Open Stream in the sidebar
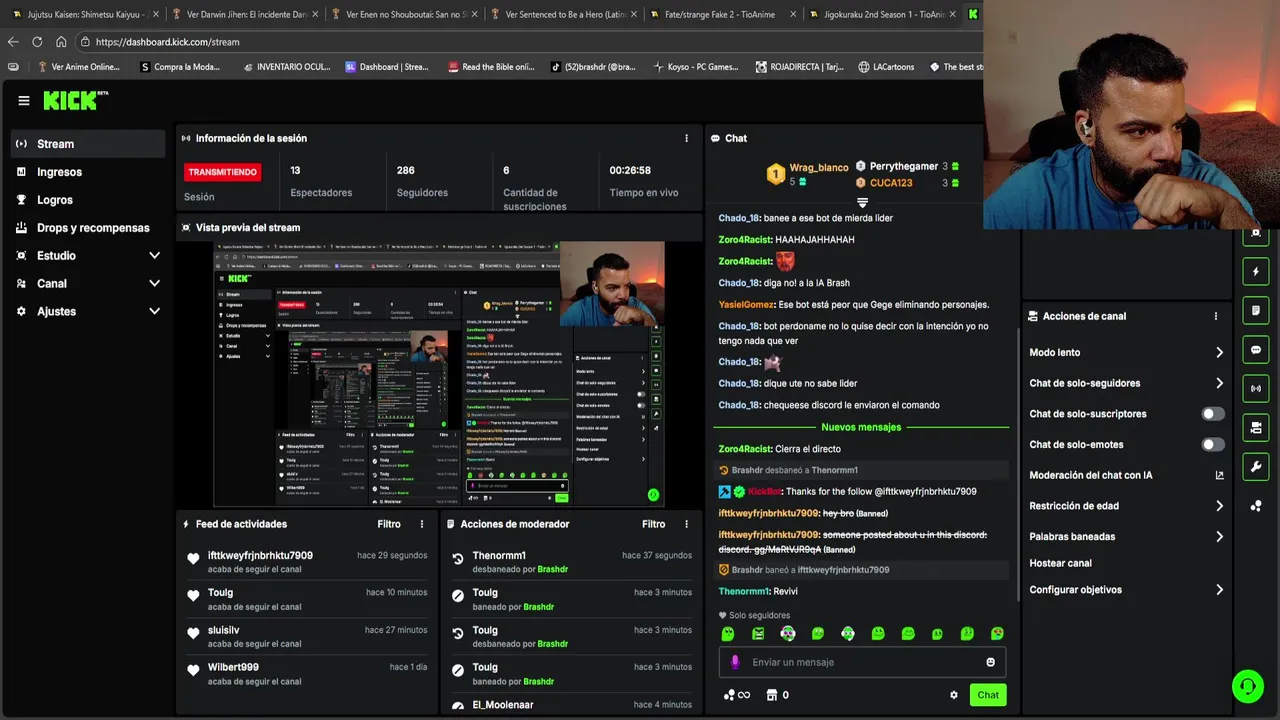The width and height of the screenshot is (1280, 720). pyautogui.click(x=88, y=144)
